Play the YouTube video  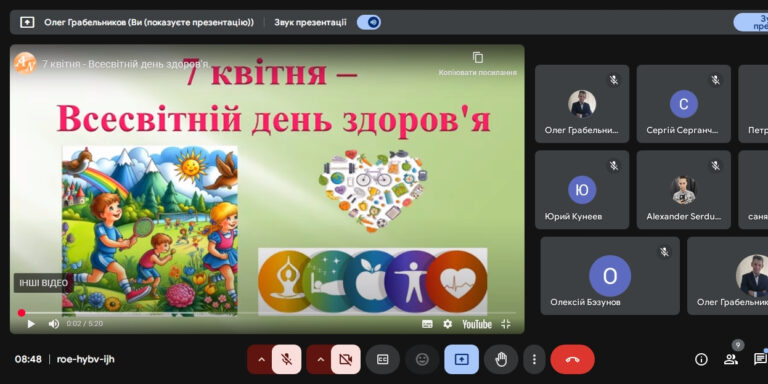click(31, 324)
